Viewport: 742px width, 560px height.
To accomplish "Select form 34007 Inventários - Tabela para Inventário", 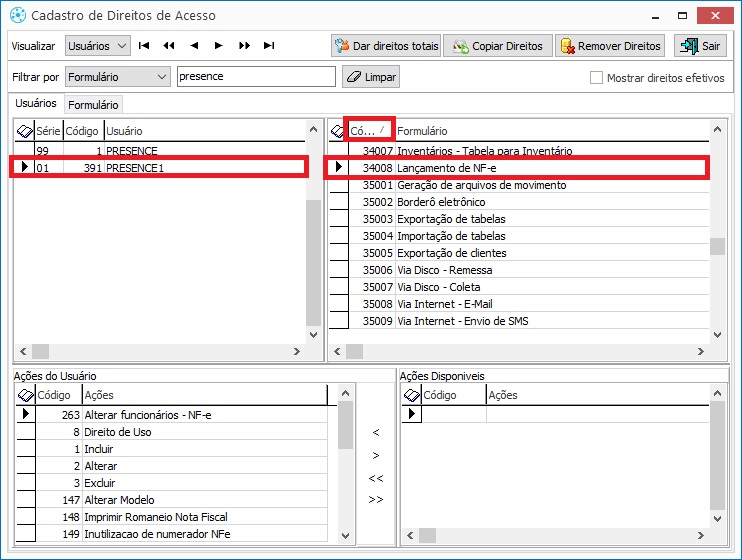I will (519, 151).
